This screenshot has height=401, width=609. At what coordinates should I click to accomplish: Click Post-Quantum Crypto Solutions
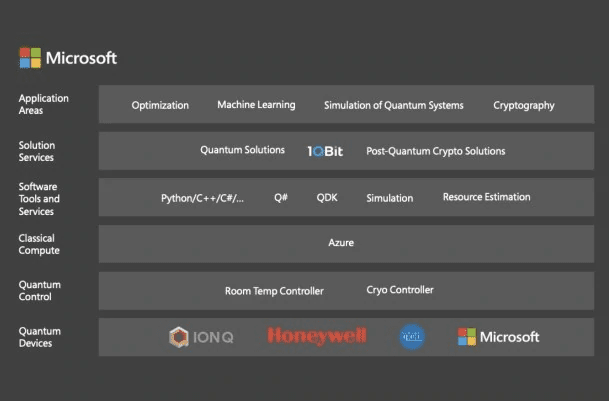[436, 151]
